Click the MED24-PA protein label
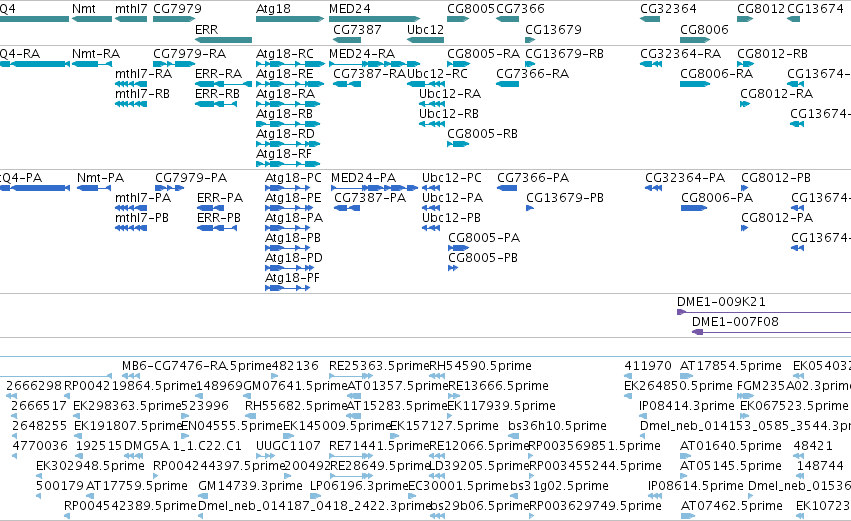 coord(364,178)
